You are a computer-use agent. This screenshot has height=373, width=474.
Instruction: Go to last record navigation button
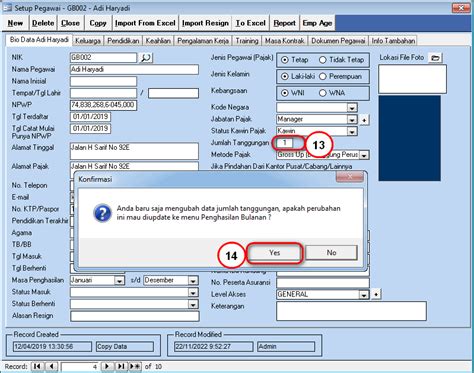pyautogui.click(x=121, y=366)
